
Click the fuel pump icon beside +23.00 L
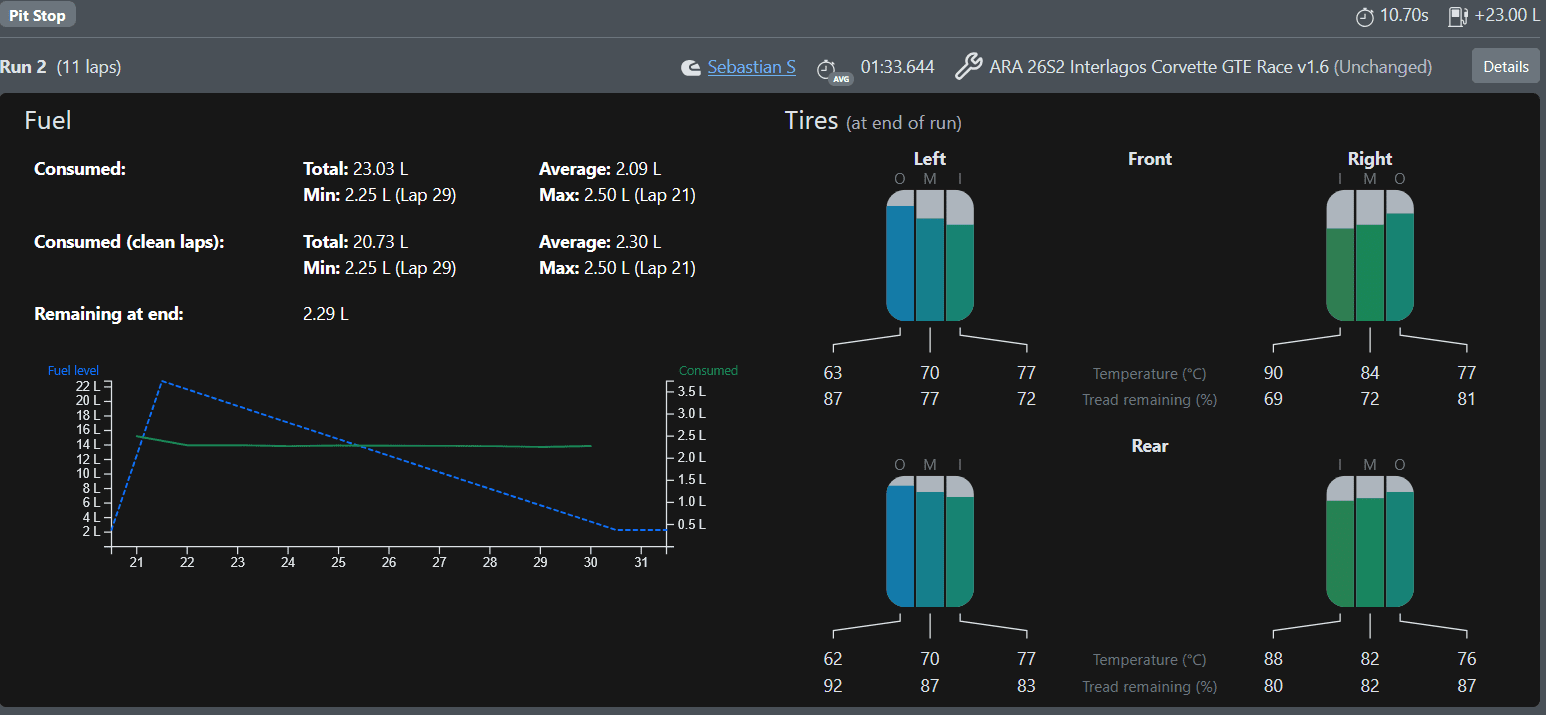[1459, 15]
